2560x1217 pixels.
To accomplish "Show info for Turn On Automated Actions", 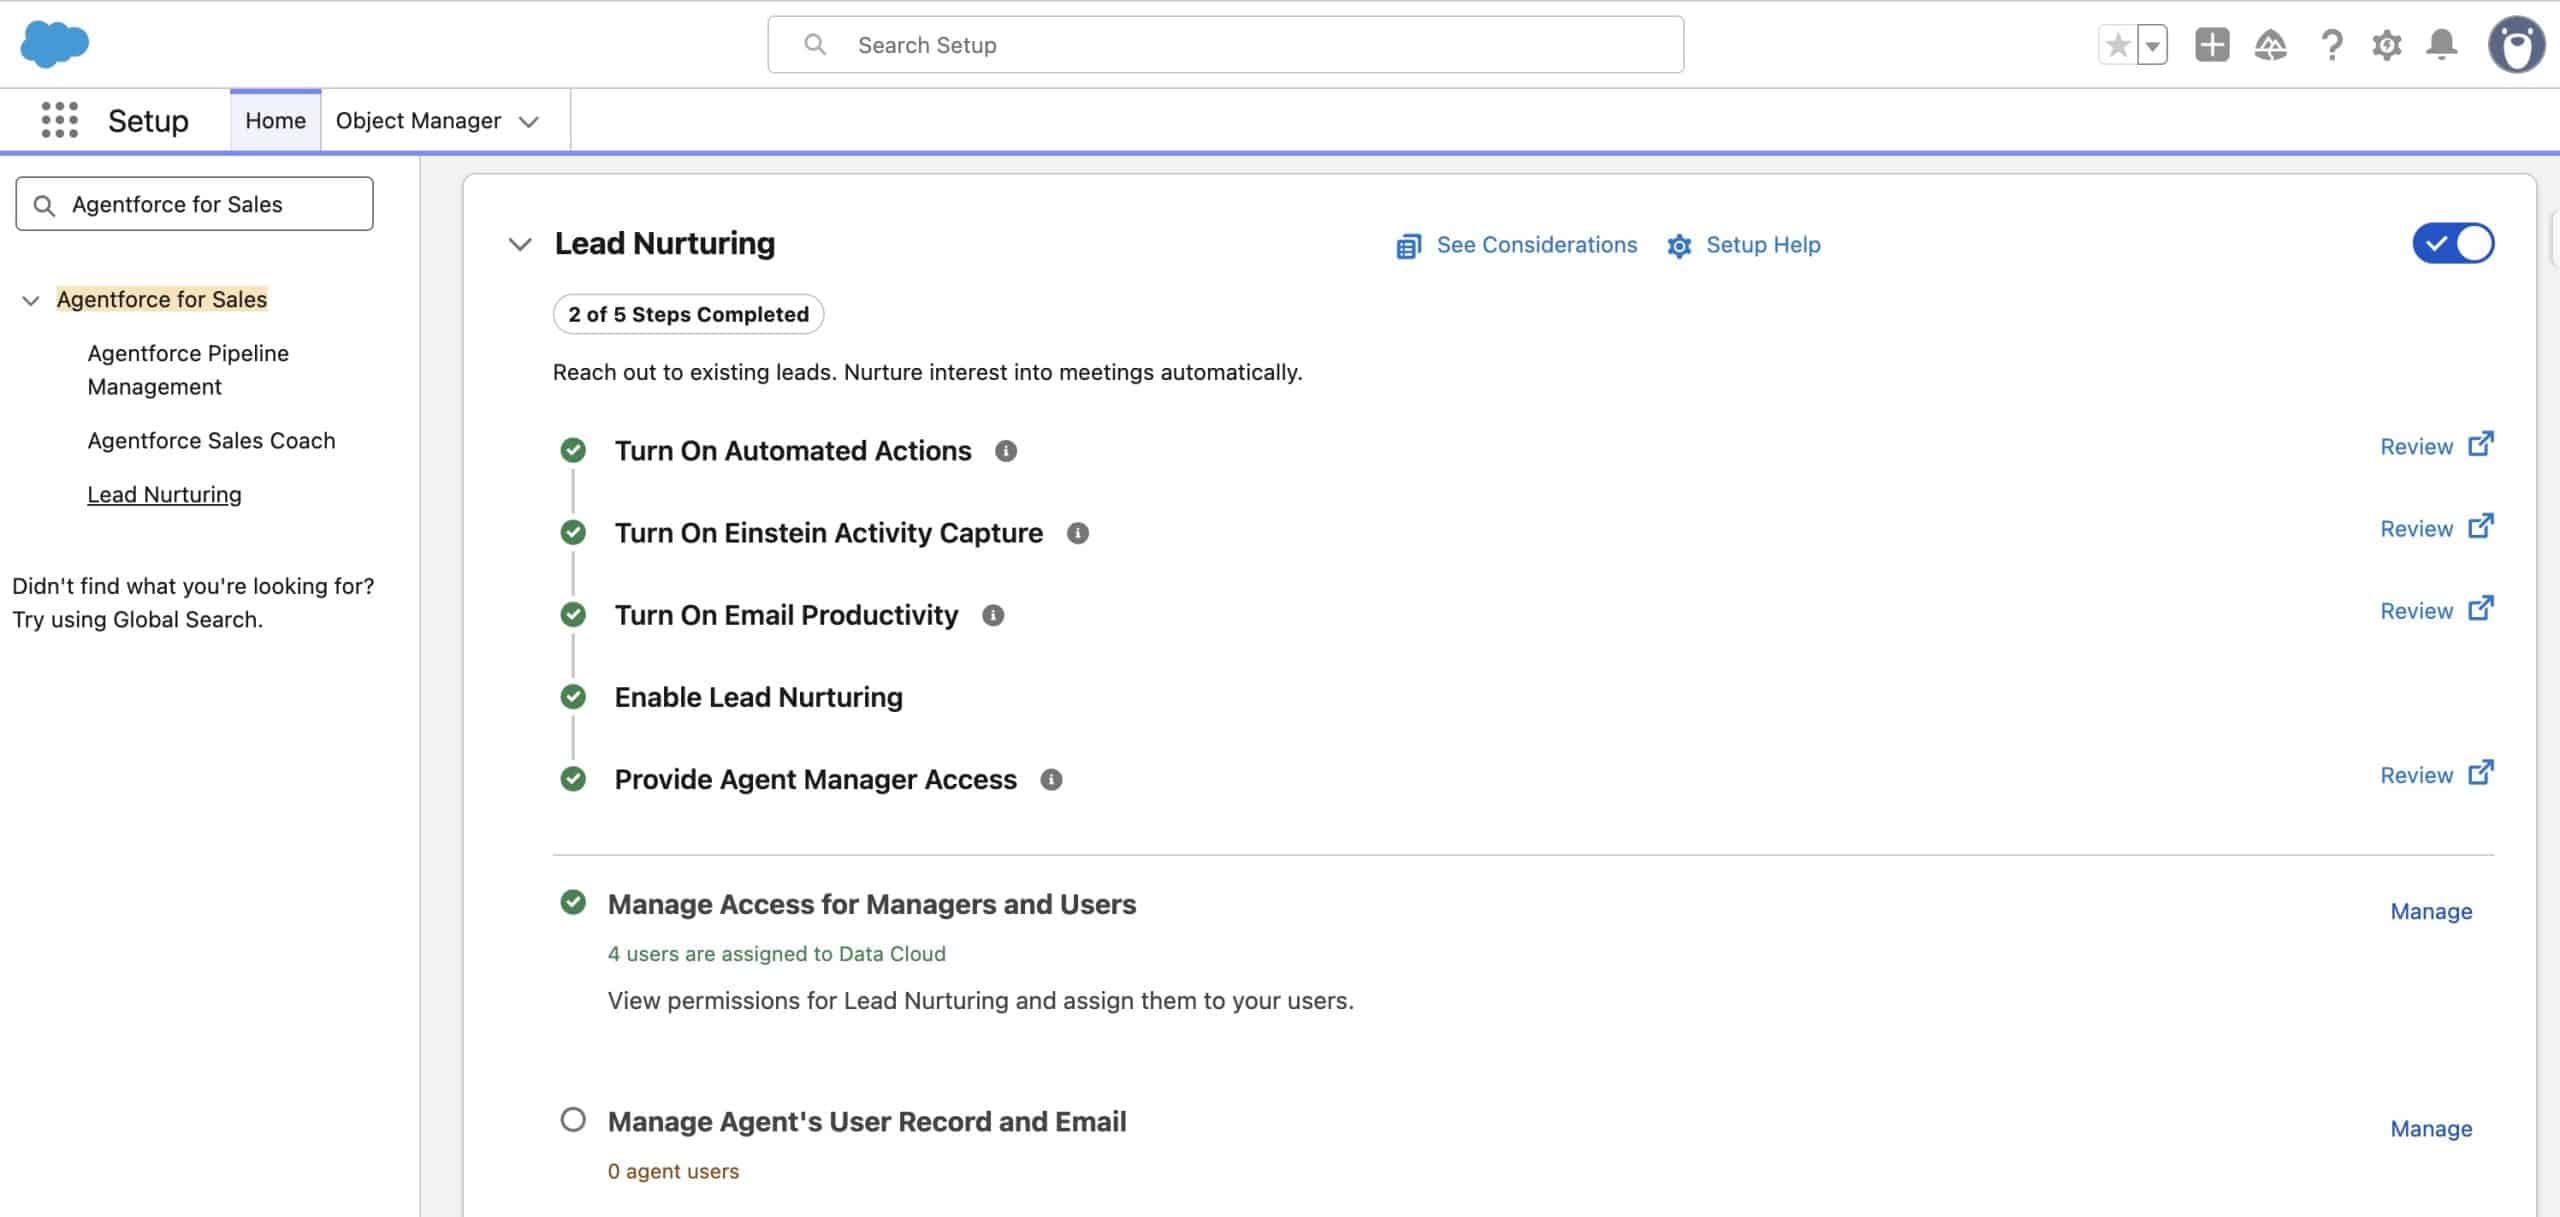I will [x=1005, y=451].
